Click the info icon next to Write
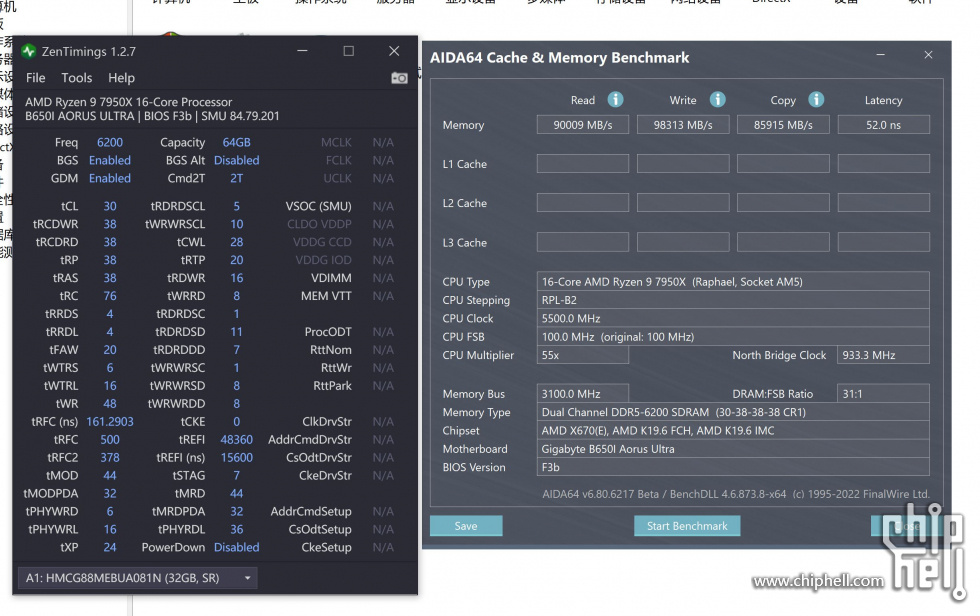Viewport: 980px width, 616px height. [717, 100]
